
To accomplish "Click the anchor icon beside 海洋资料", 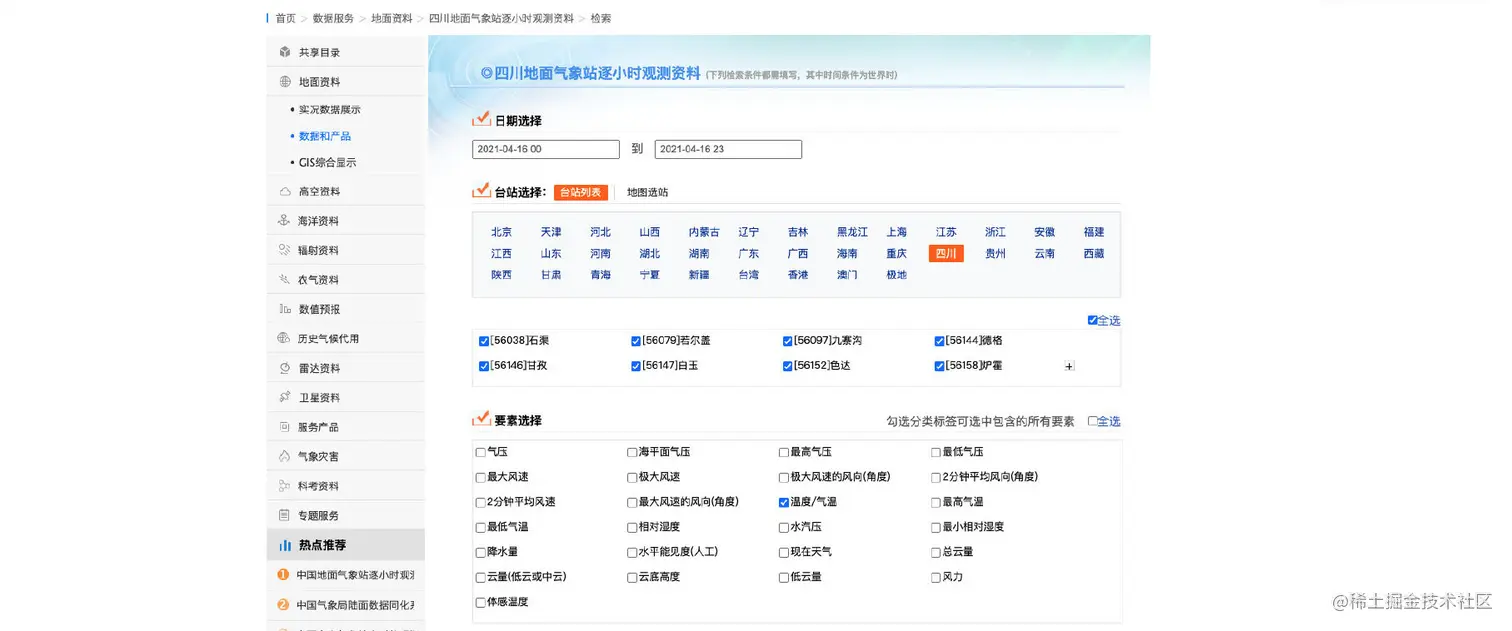I will pyautogui.click(x=285, y=221).
